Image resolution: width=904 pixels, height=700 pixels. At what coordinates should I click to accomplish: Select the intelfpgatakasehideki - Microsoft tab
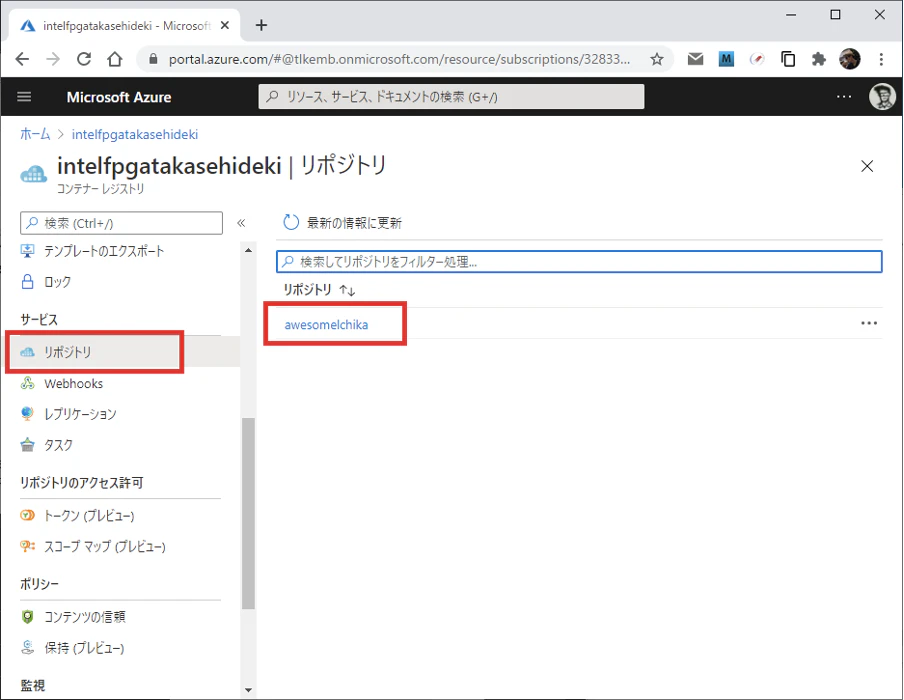pos(125,25)
